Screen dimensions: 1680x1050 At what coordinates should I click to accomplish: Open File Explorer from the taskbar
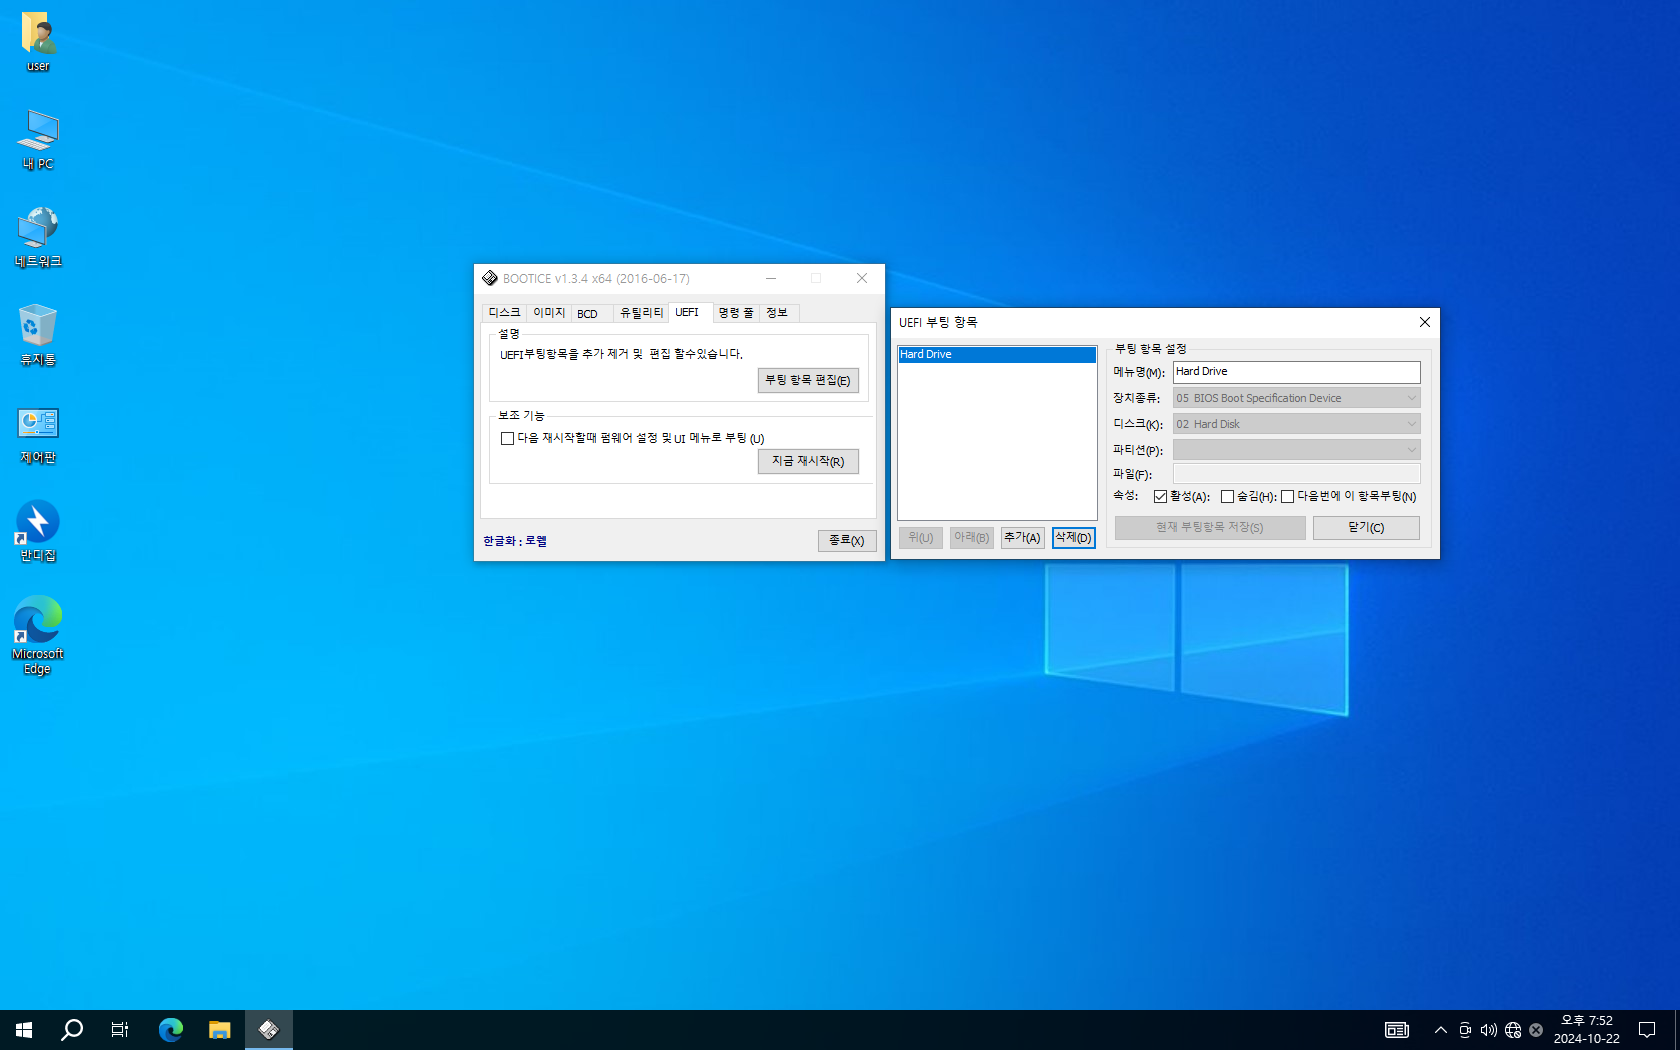coord(219,1030)
